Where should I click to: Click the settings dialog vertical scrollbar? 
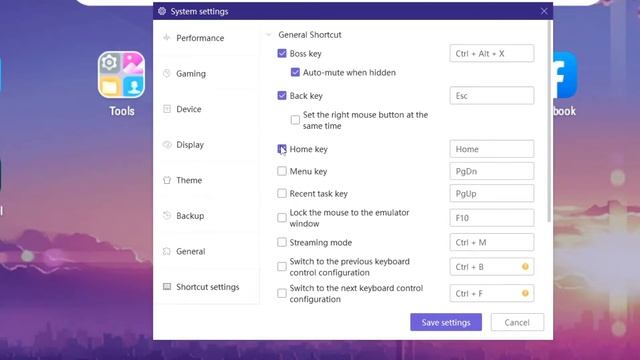click(x=549, y=122)
